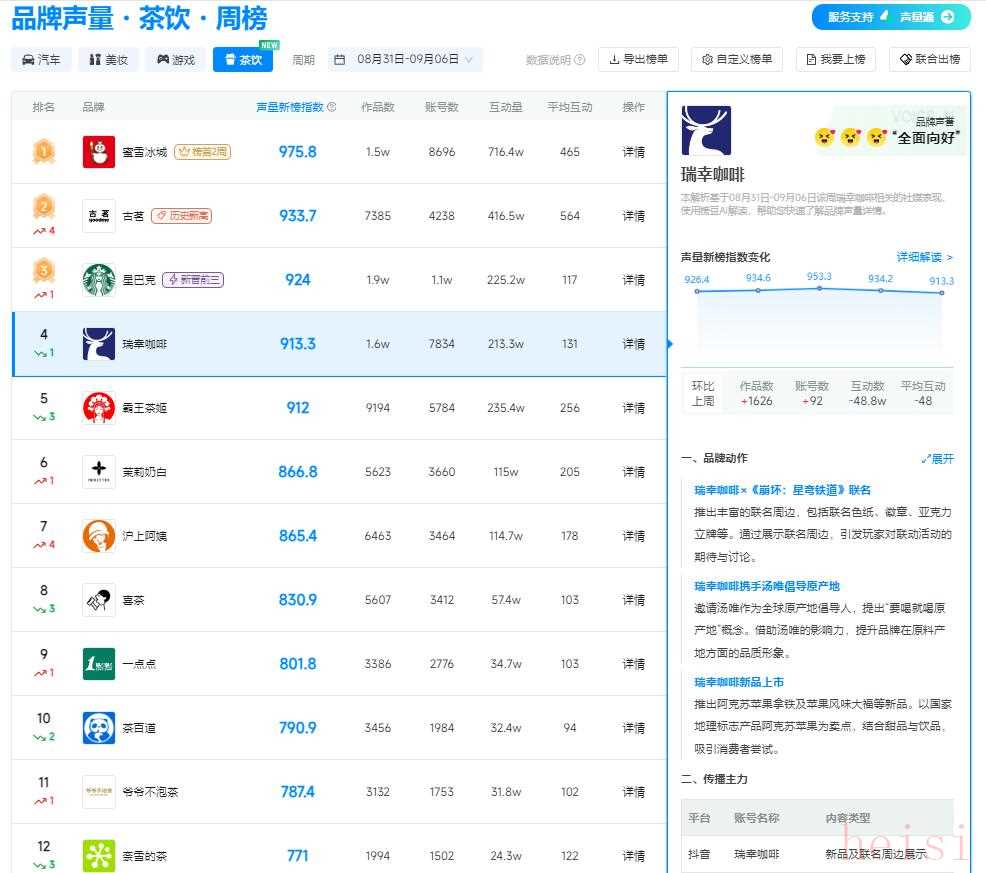Viewport: 986px width, 873px height.
Task: Click the 茶百道 panda logo icon
Action: coord(98,728)
